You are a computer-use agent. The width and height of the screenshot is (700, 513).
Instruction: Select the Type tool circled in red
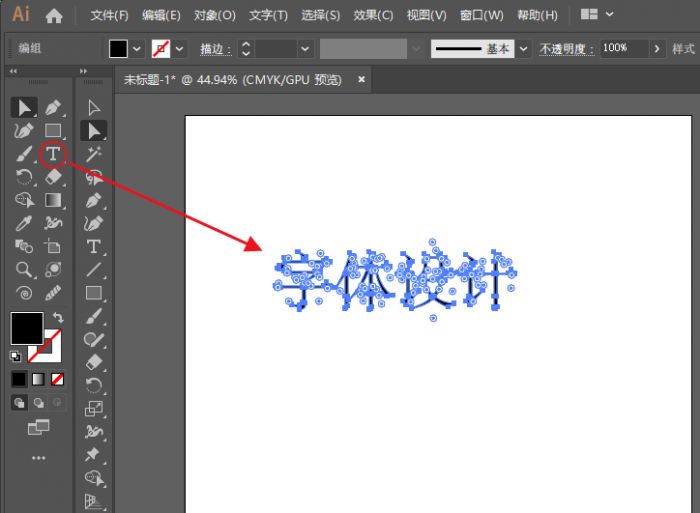[53, 154]
